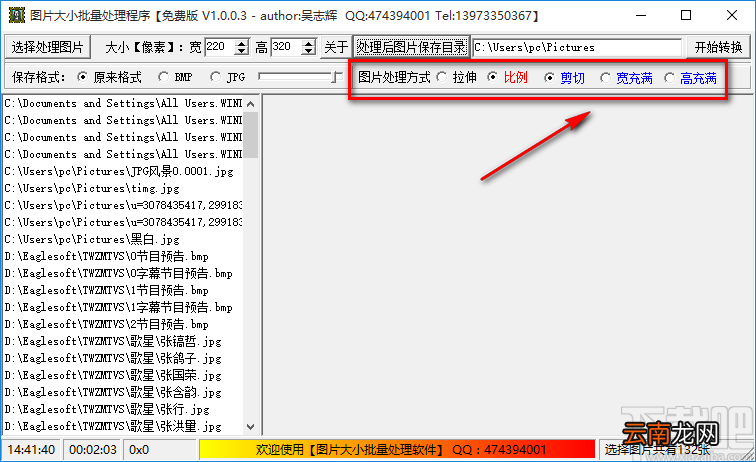Select the 1字幕节目预告.bmp list entry
This screenshot has height=462, width=756.
pos(123,307)
